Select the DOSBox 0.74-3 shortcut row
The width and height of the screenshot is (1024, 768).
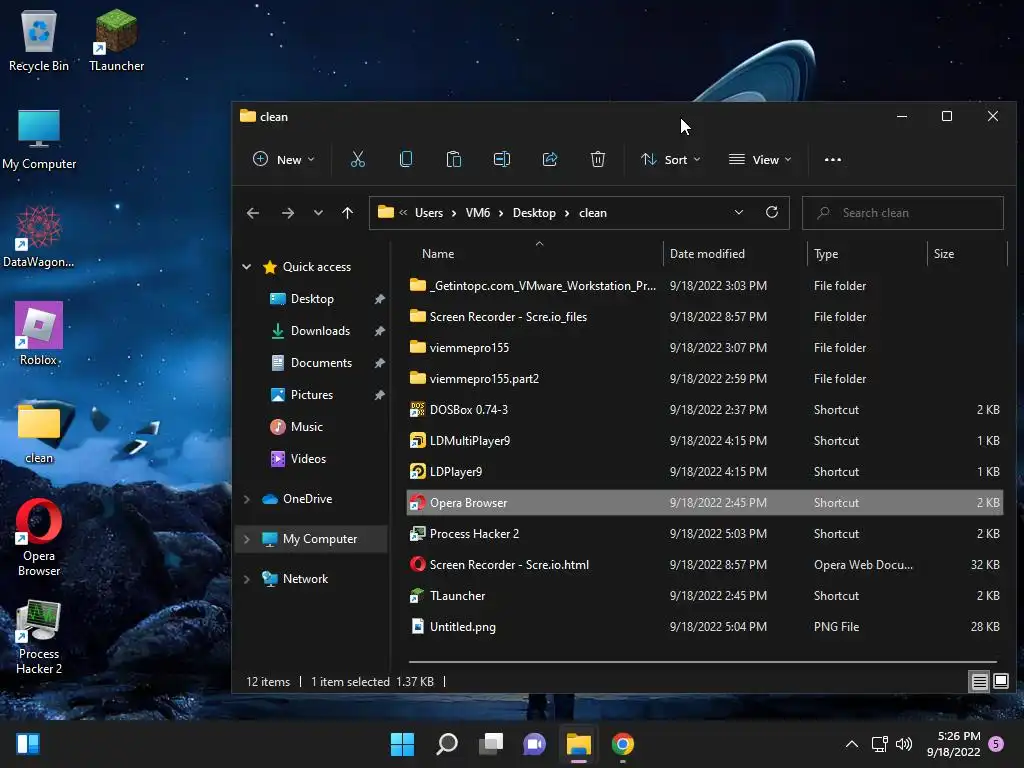(705, 410)
